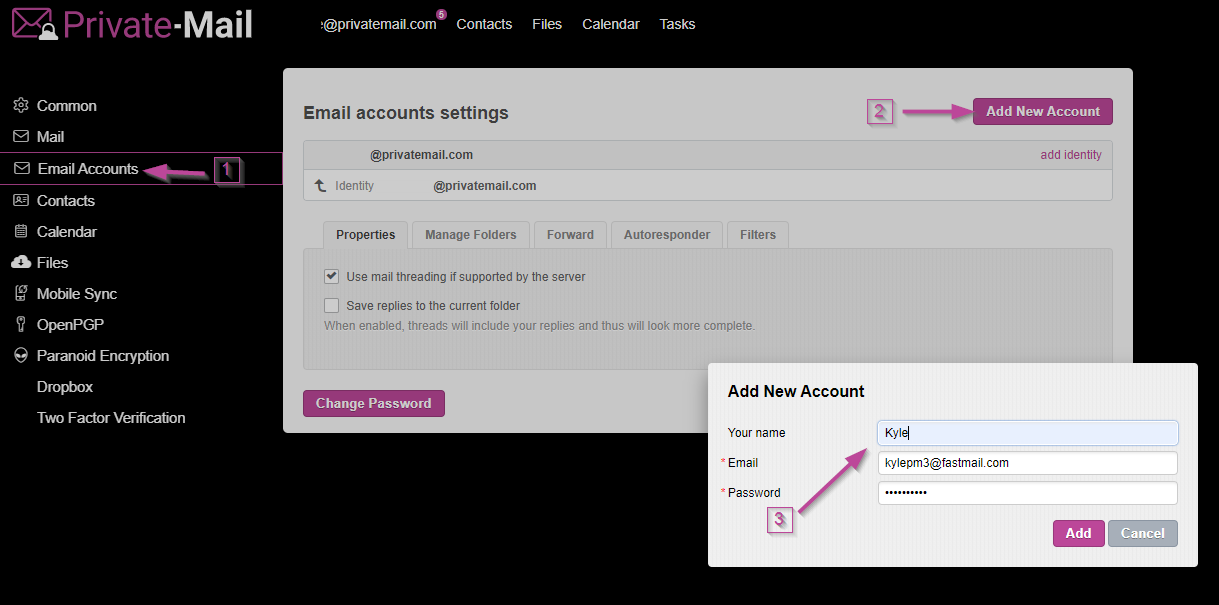Open the Manage Folders tab
1219x605 pixels.
click(x=470, y=235)
